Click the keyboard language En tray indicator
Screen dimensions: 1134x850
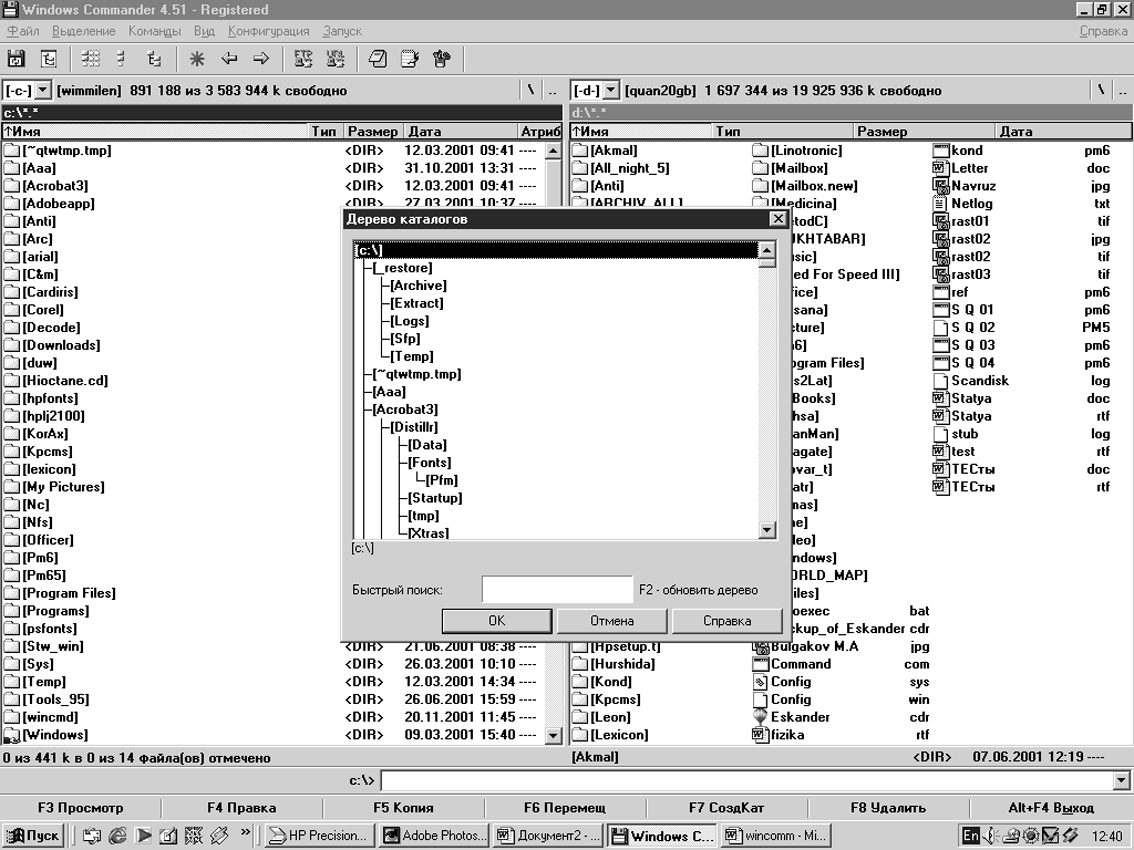pos(971,836)
